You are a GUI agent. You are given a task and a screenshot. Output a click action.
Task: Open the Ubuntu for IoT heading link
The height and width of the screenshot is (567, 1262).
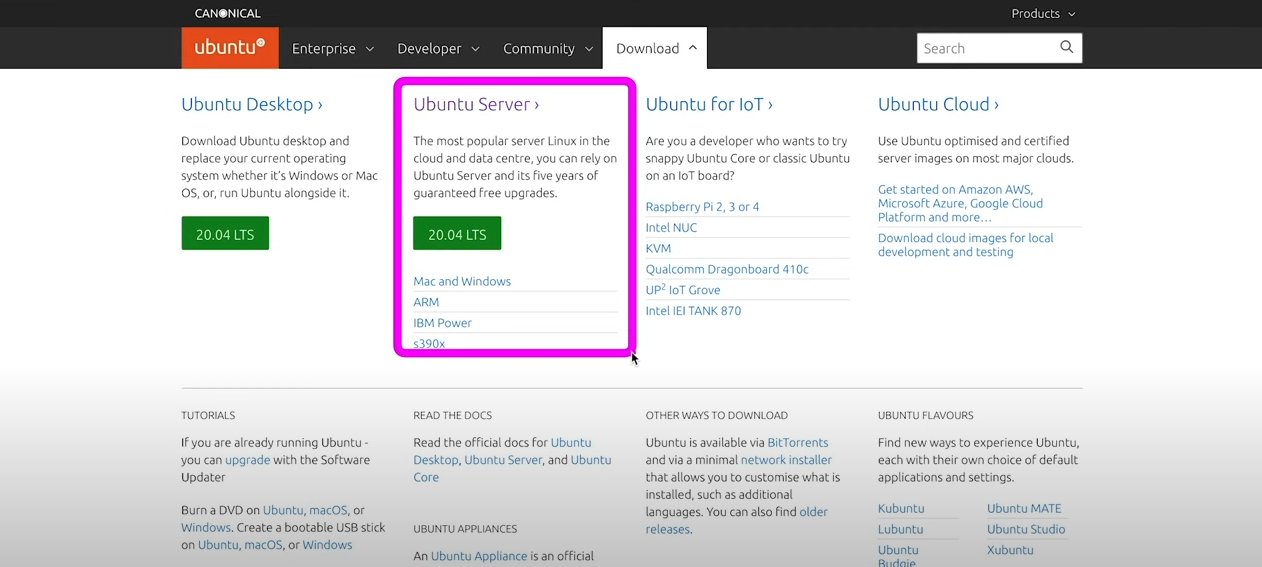click(709, 104)
